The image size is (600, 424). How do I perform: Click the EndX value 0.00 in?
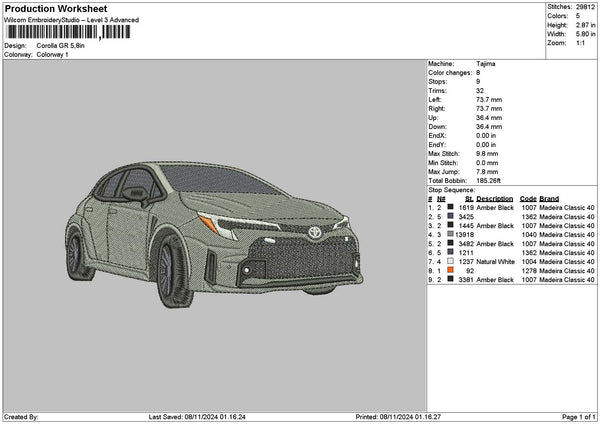point(486,135)
